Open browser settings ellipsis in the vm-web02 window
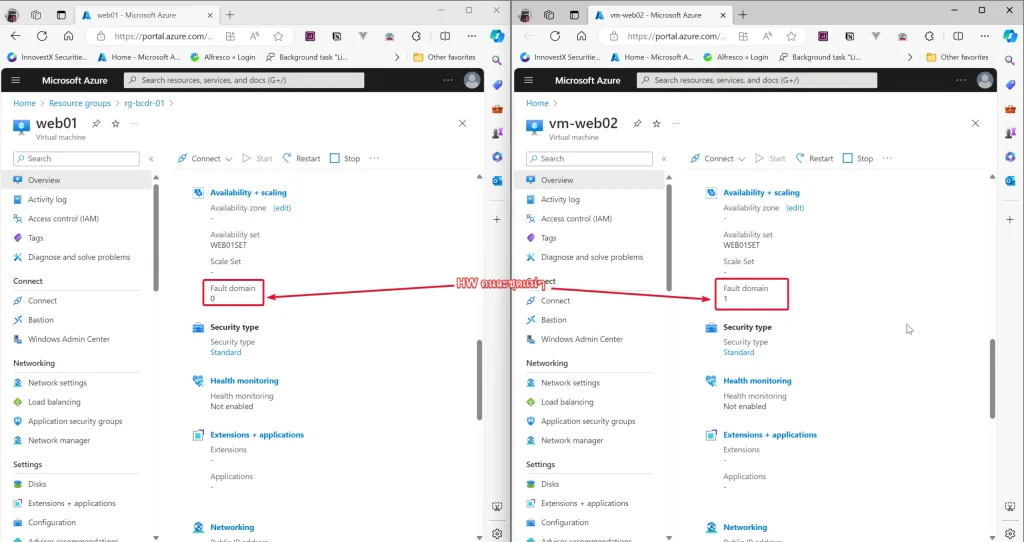 (985, 36)
